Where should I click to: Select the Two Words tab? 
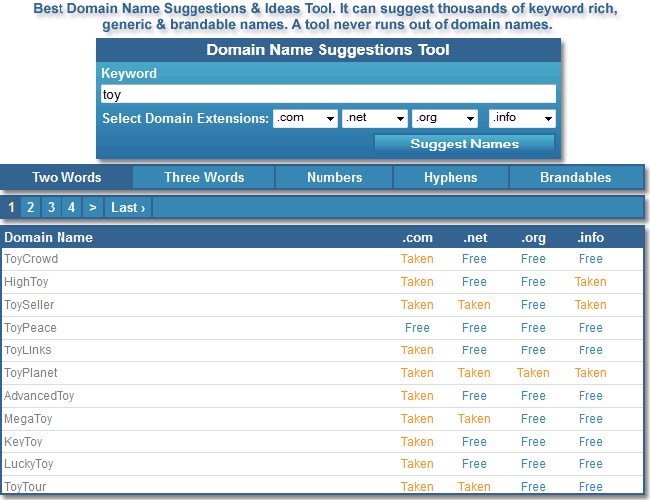click(66, 177)
